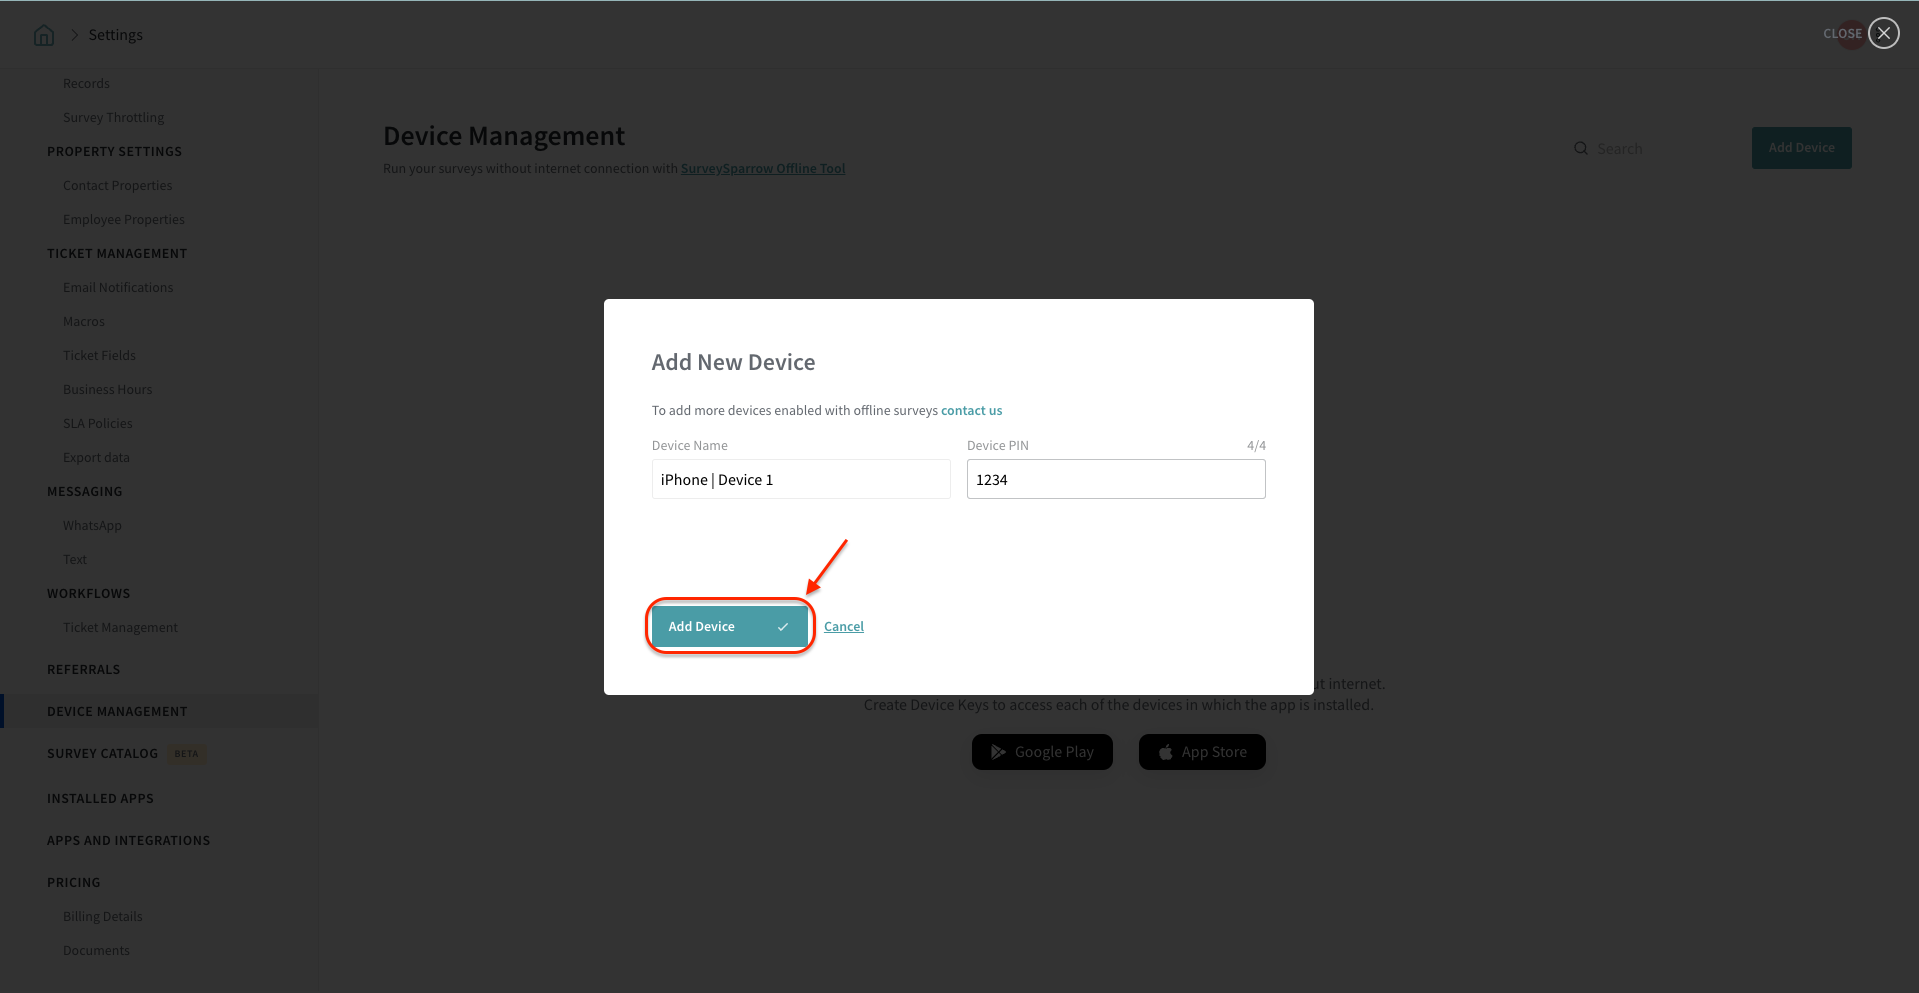Go to Installed Apps settings
This screenshot has height=993, width=1919.
point(100,799)
